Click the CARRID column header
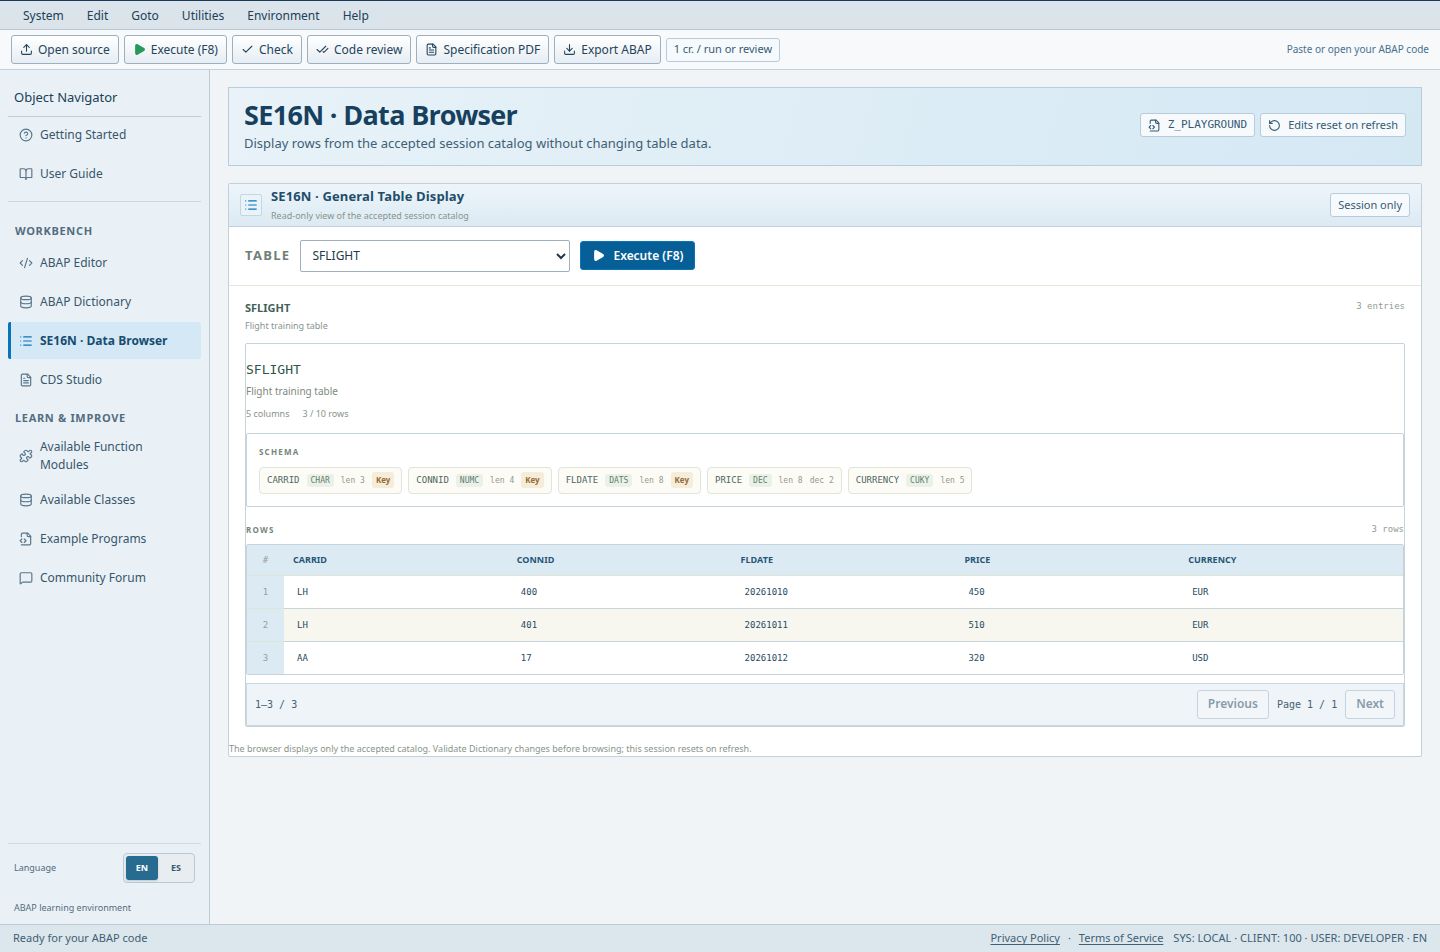 tap(310, 560)
